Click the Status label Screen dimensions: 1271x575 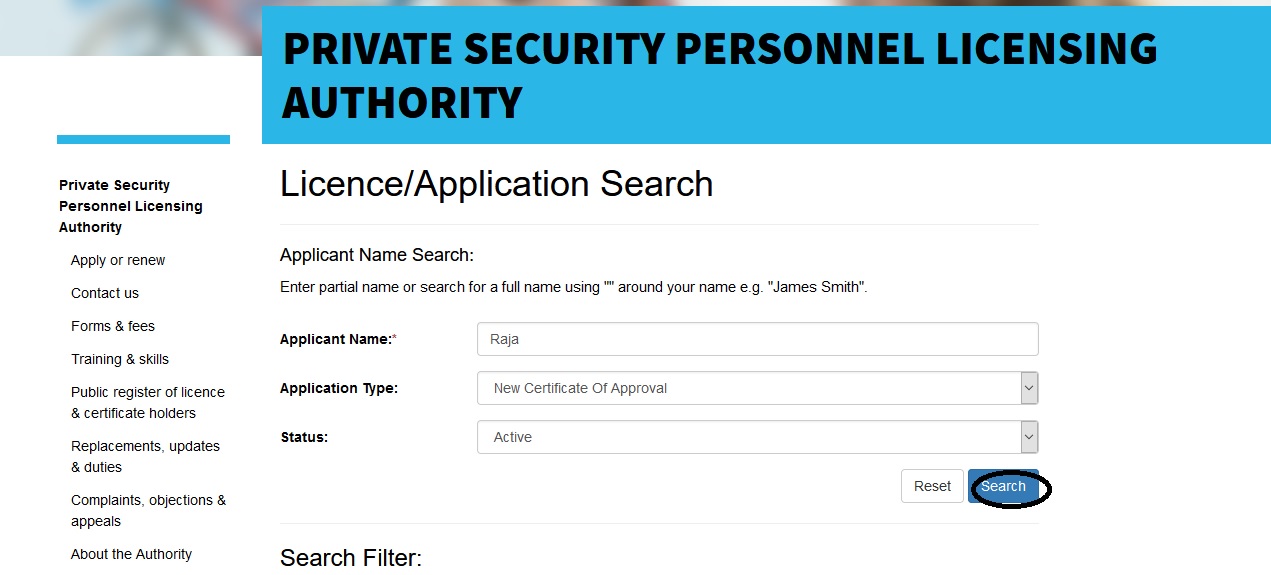click(304, 437)
